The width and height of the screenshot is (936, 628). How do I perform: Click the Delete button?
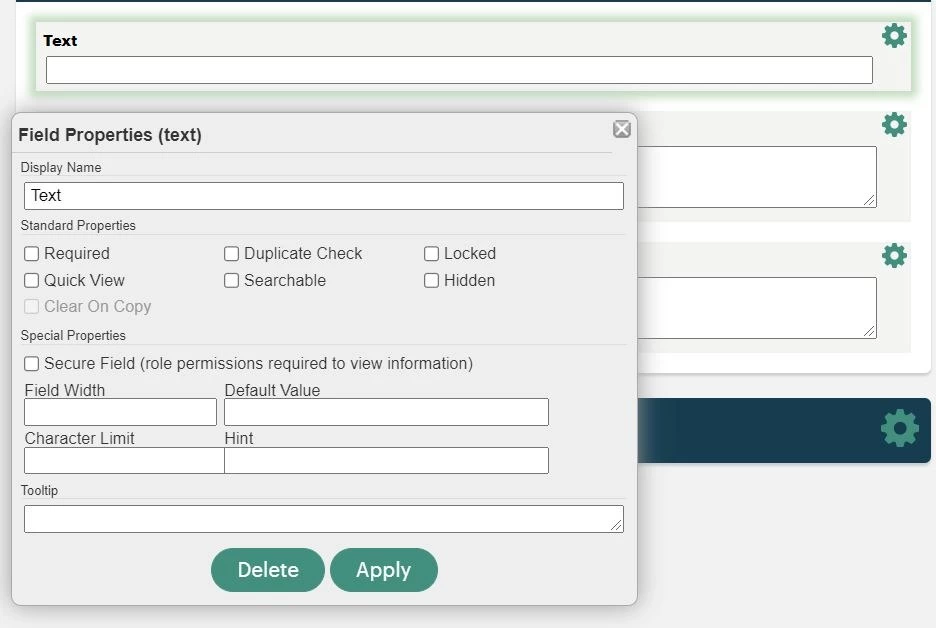click(267, 570)
